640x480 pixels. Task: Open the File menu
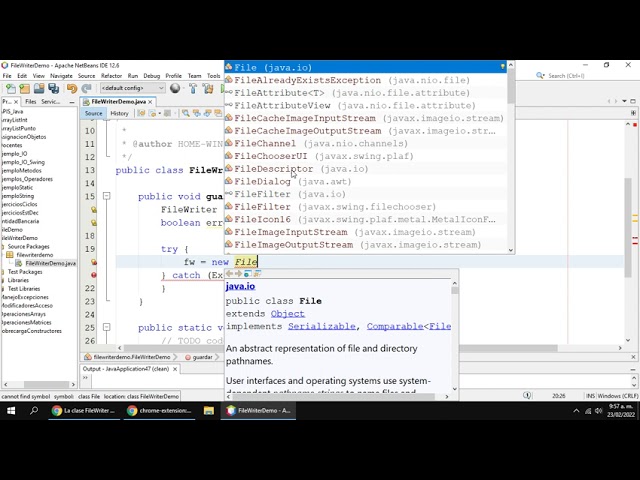[7, 76]
